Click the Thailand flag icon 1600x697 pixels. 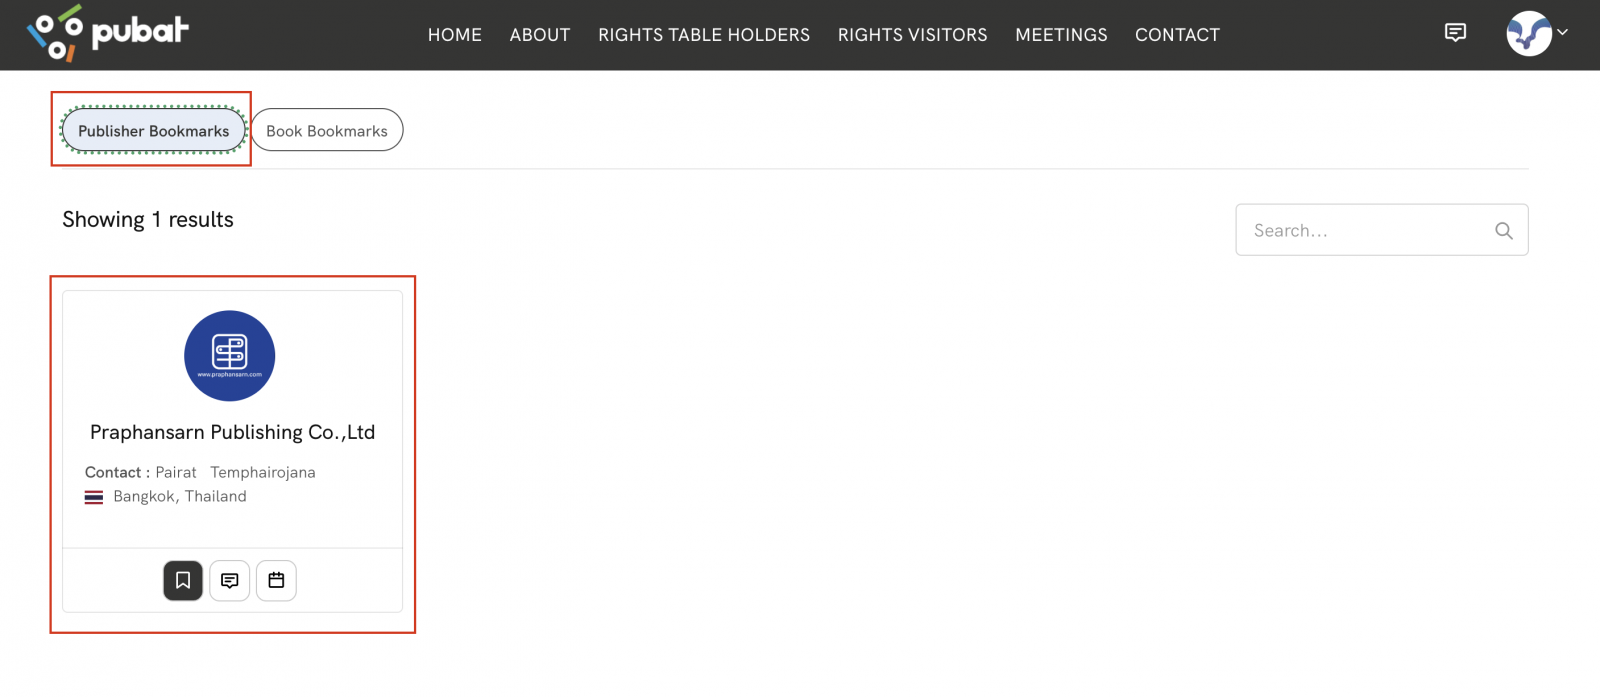[x=94, y=497]
